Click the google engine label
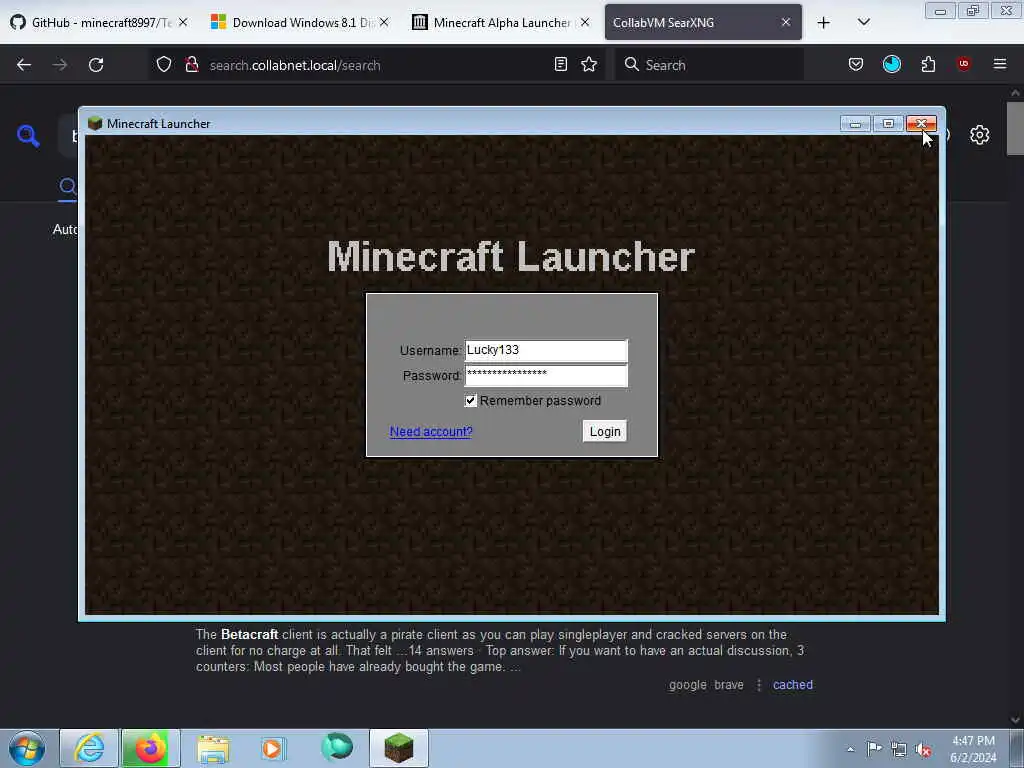 click(688, 684)
